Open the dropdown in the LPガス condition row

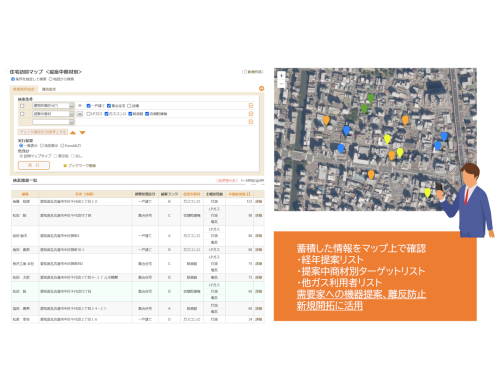coord(71,114)
